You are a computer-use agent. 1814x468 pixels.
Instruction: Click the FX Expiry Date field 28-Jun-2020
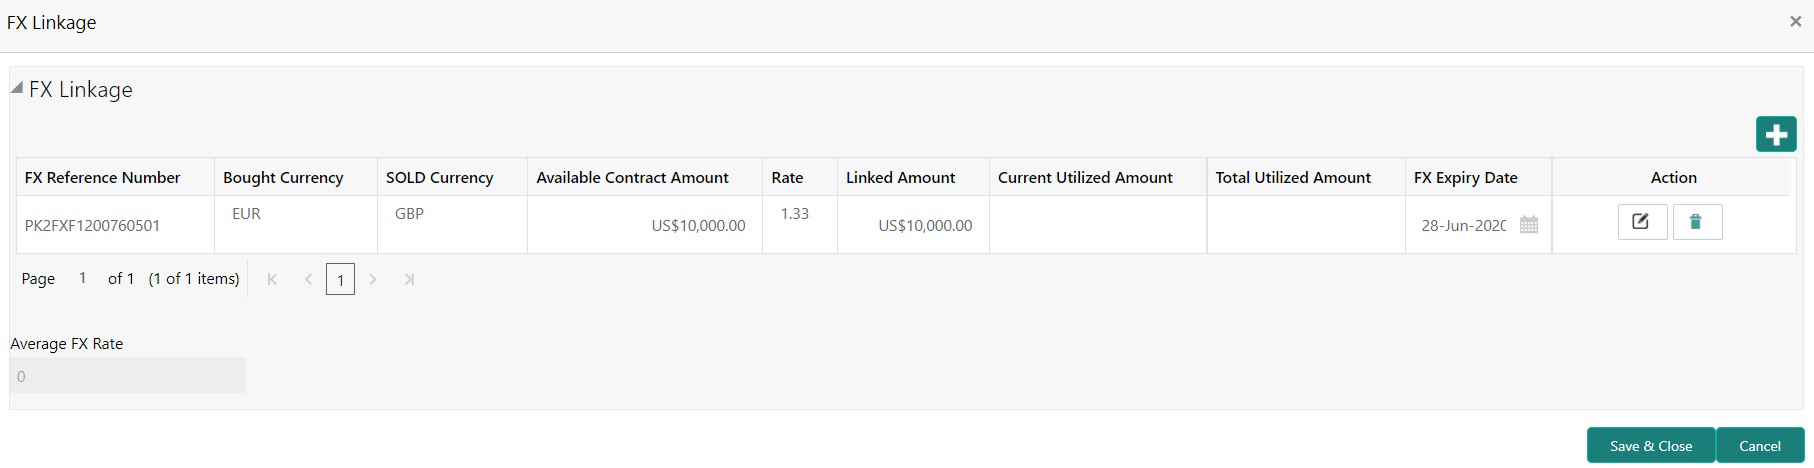1464,226
